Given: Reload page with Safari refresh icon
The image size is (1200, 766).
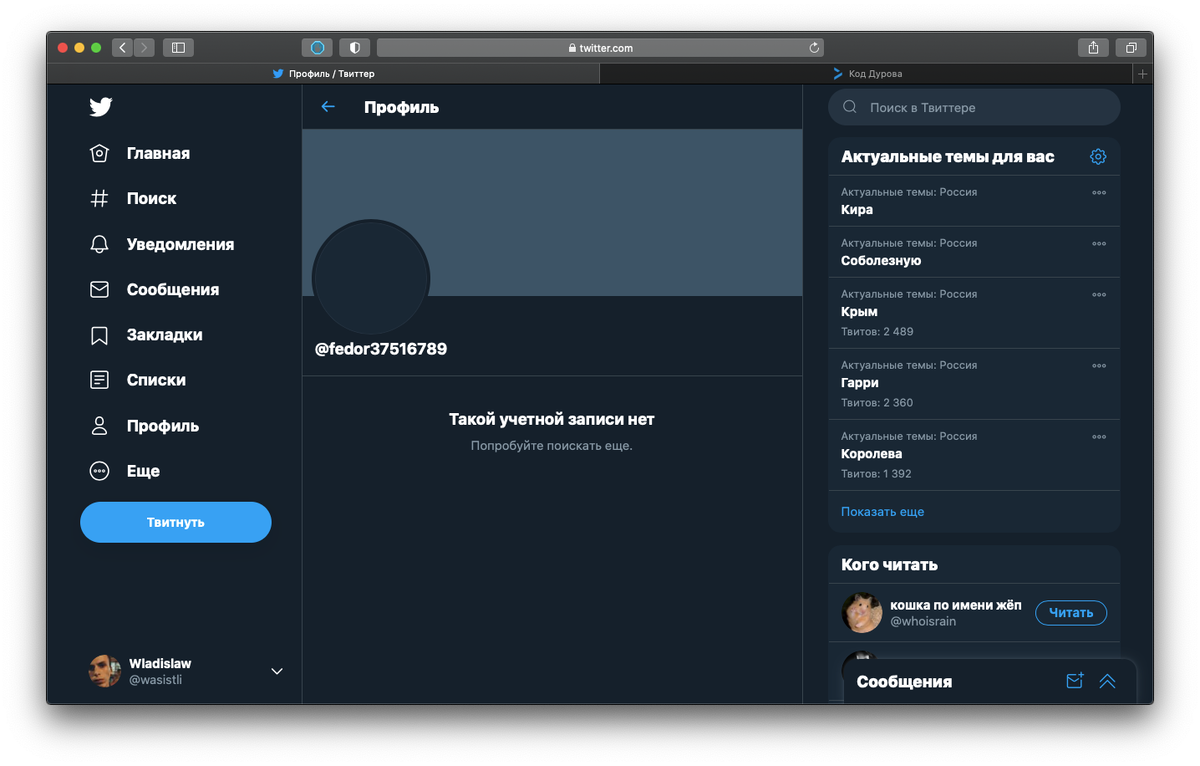Looking at the screenshot, I should 814,47.
